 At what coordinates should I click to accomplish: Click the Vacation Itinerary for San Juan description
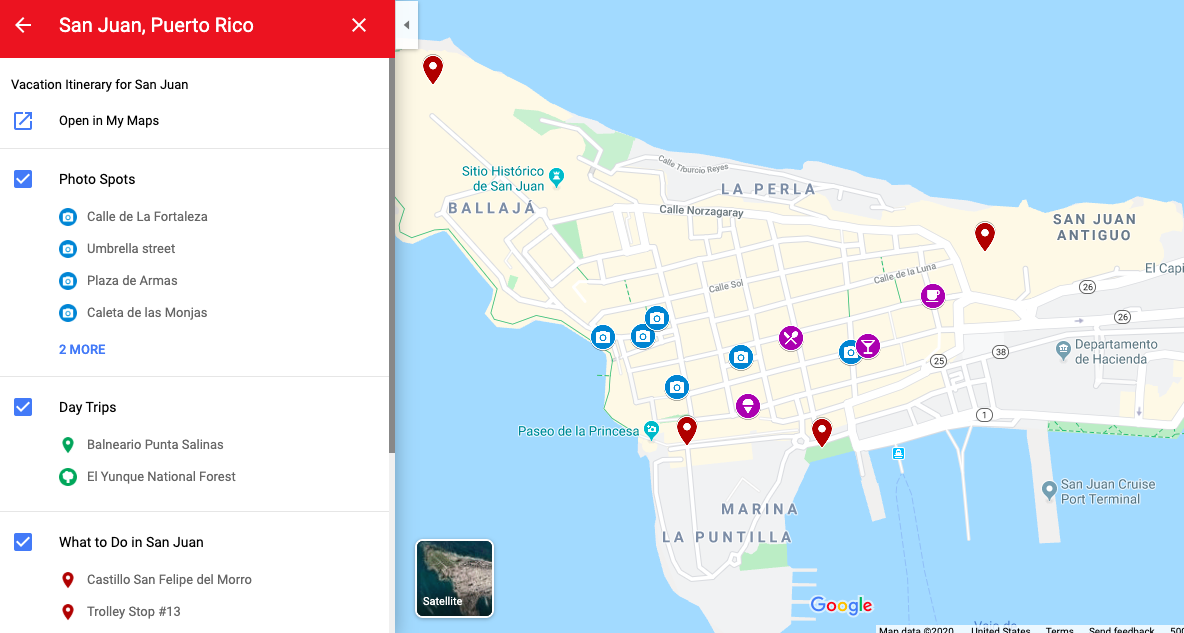click(x=100, y=85)
